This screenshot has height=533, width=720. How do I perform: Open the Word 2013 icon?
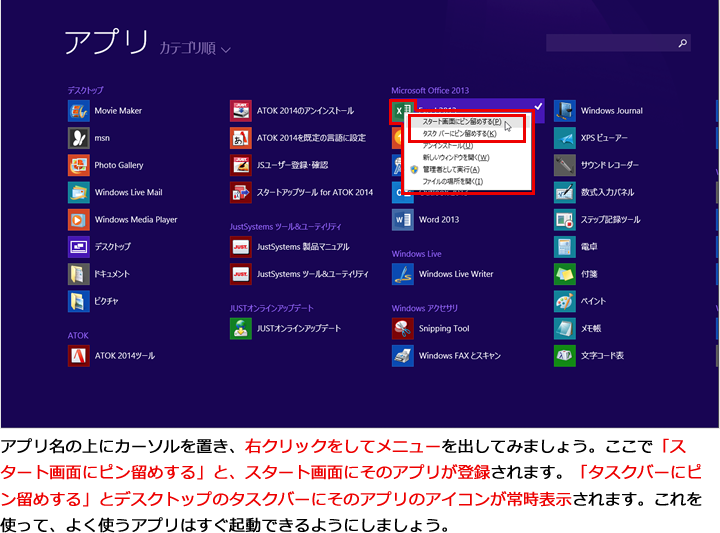coord(403,219)
